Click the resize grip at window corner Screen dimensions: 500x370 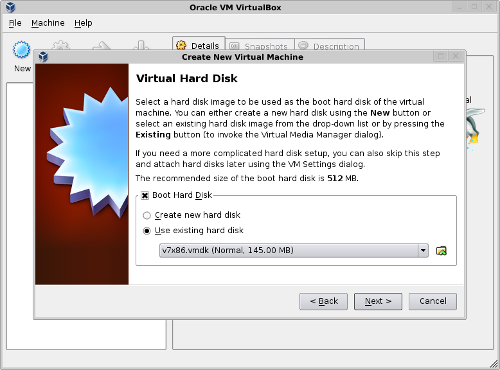[x=494, y=364]
